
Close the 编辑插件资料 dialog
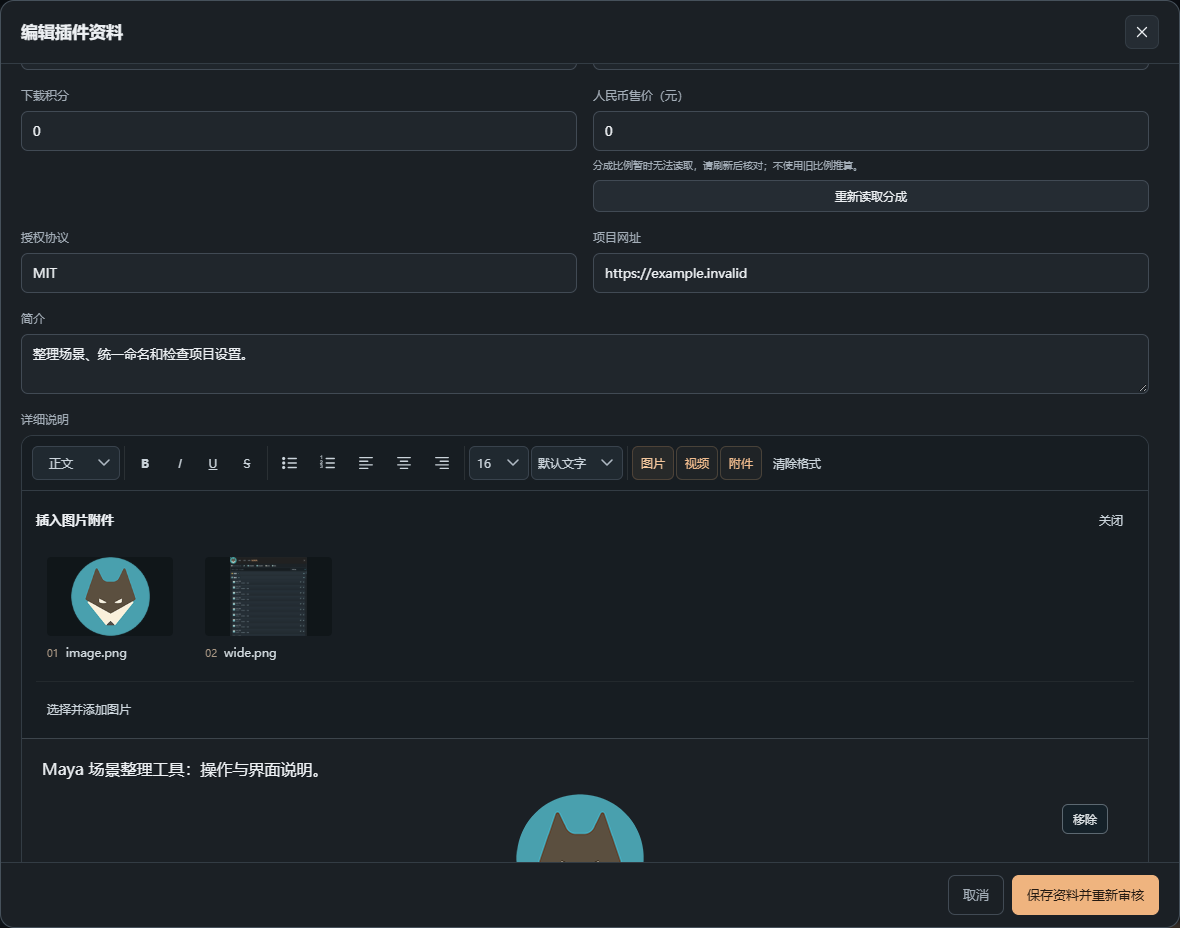1142,32
